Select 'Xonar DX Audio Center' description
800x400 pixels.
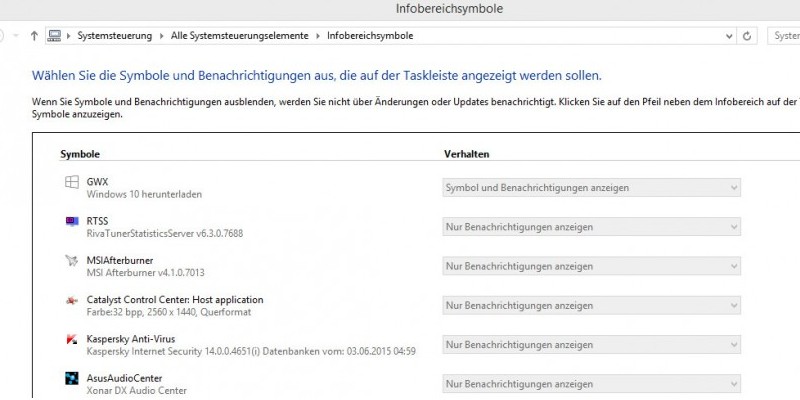(x=137, y=391)
